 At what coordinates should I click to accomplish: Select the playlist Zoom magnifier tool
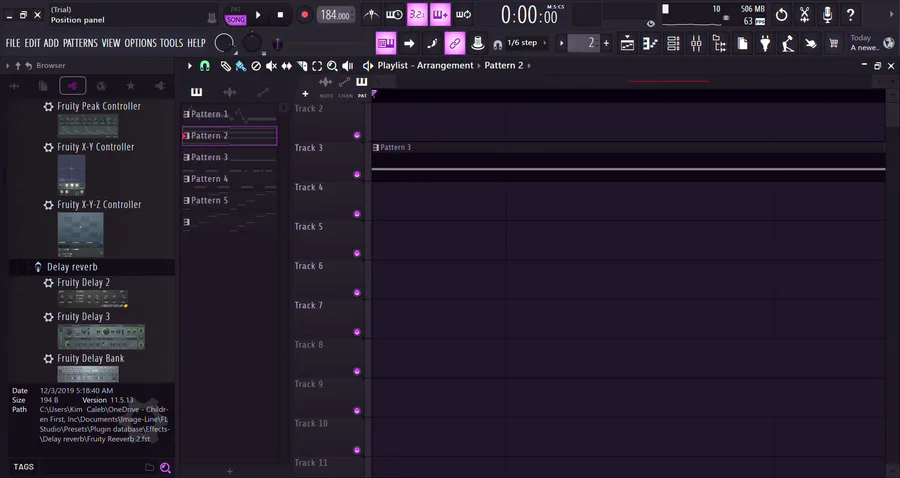pos(332,66)
